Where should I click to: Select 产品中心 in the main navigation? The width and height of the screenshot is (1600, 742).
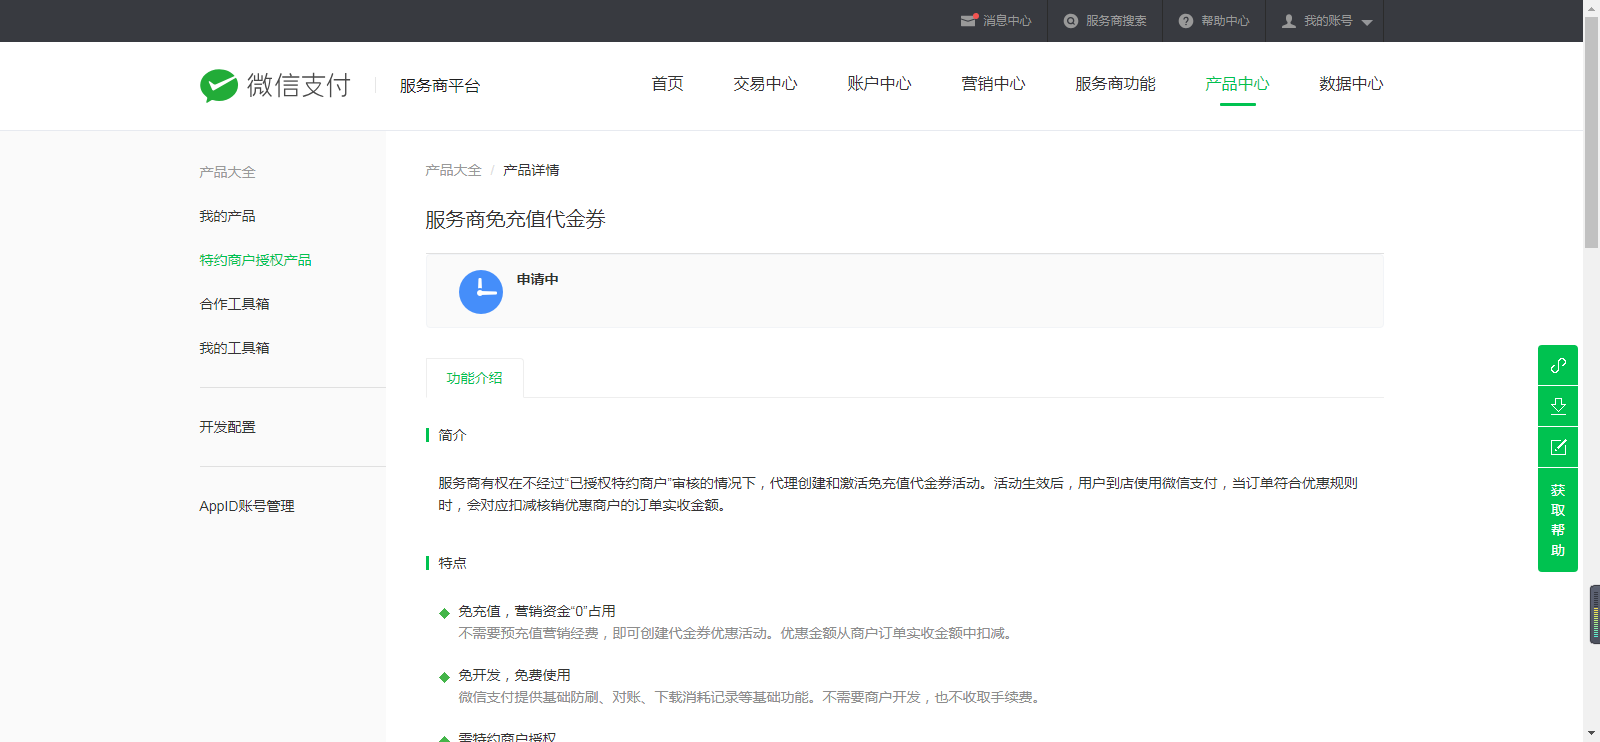pos(1237,84)
